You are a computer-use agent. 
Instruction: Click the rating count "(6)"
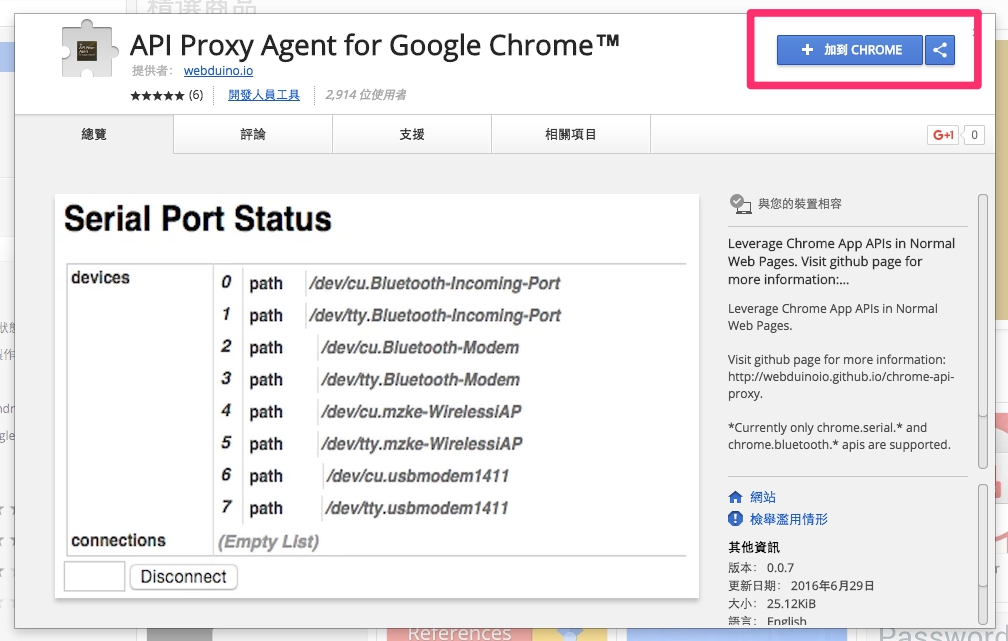pyautogui.click(x=196, y=95)
